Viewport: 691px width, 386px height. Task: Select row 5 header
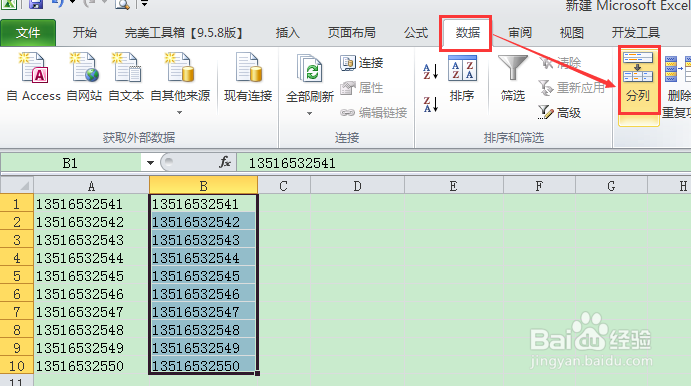click(x=17, y=276)
